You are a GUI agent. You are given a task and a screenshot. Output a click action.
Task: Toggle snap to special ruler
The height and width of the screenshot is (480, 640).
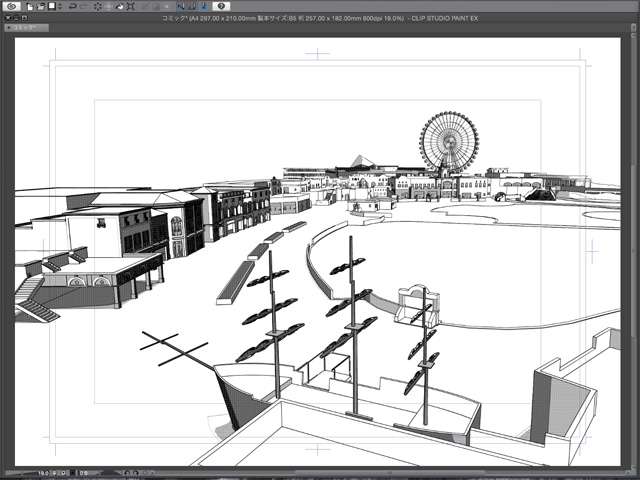coord(192,6)
